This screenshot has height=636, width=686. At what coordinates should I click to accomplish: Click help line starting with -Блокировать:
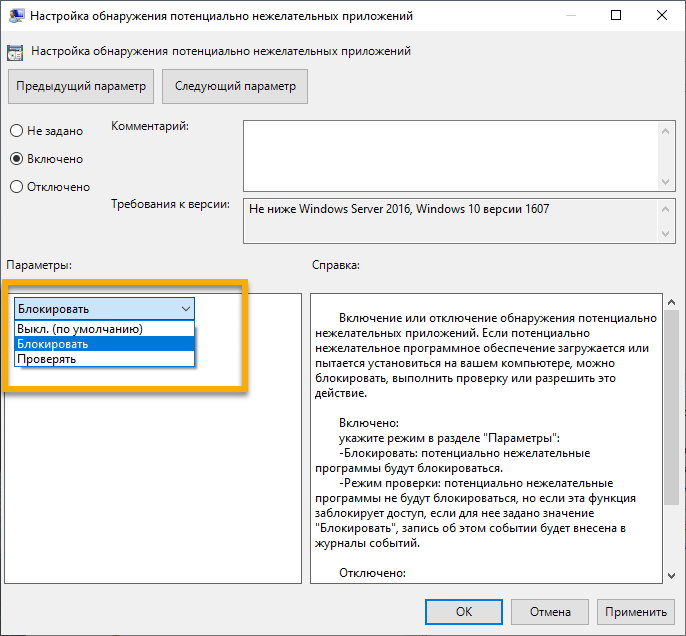(465, 453)
